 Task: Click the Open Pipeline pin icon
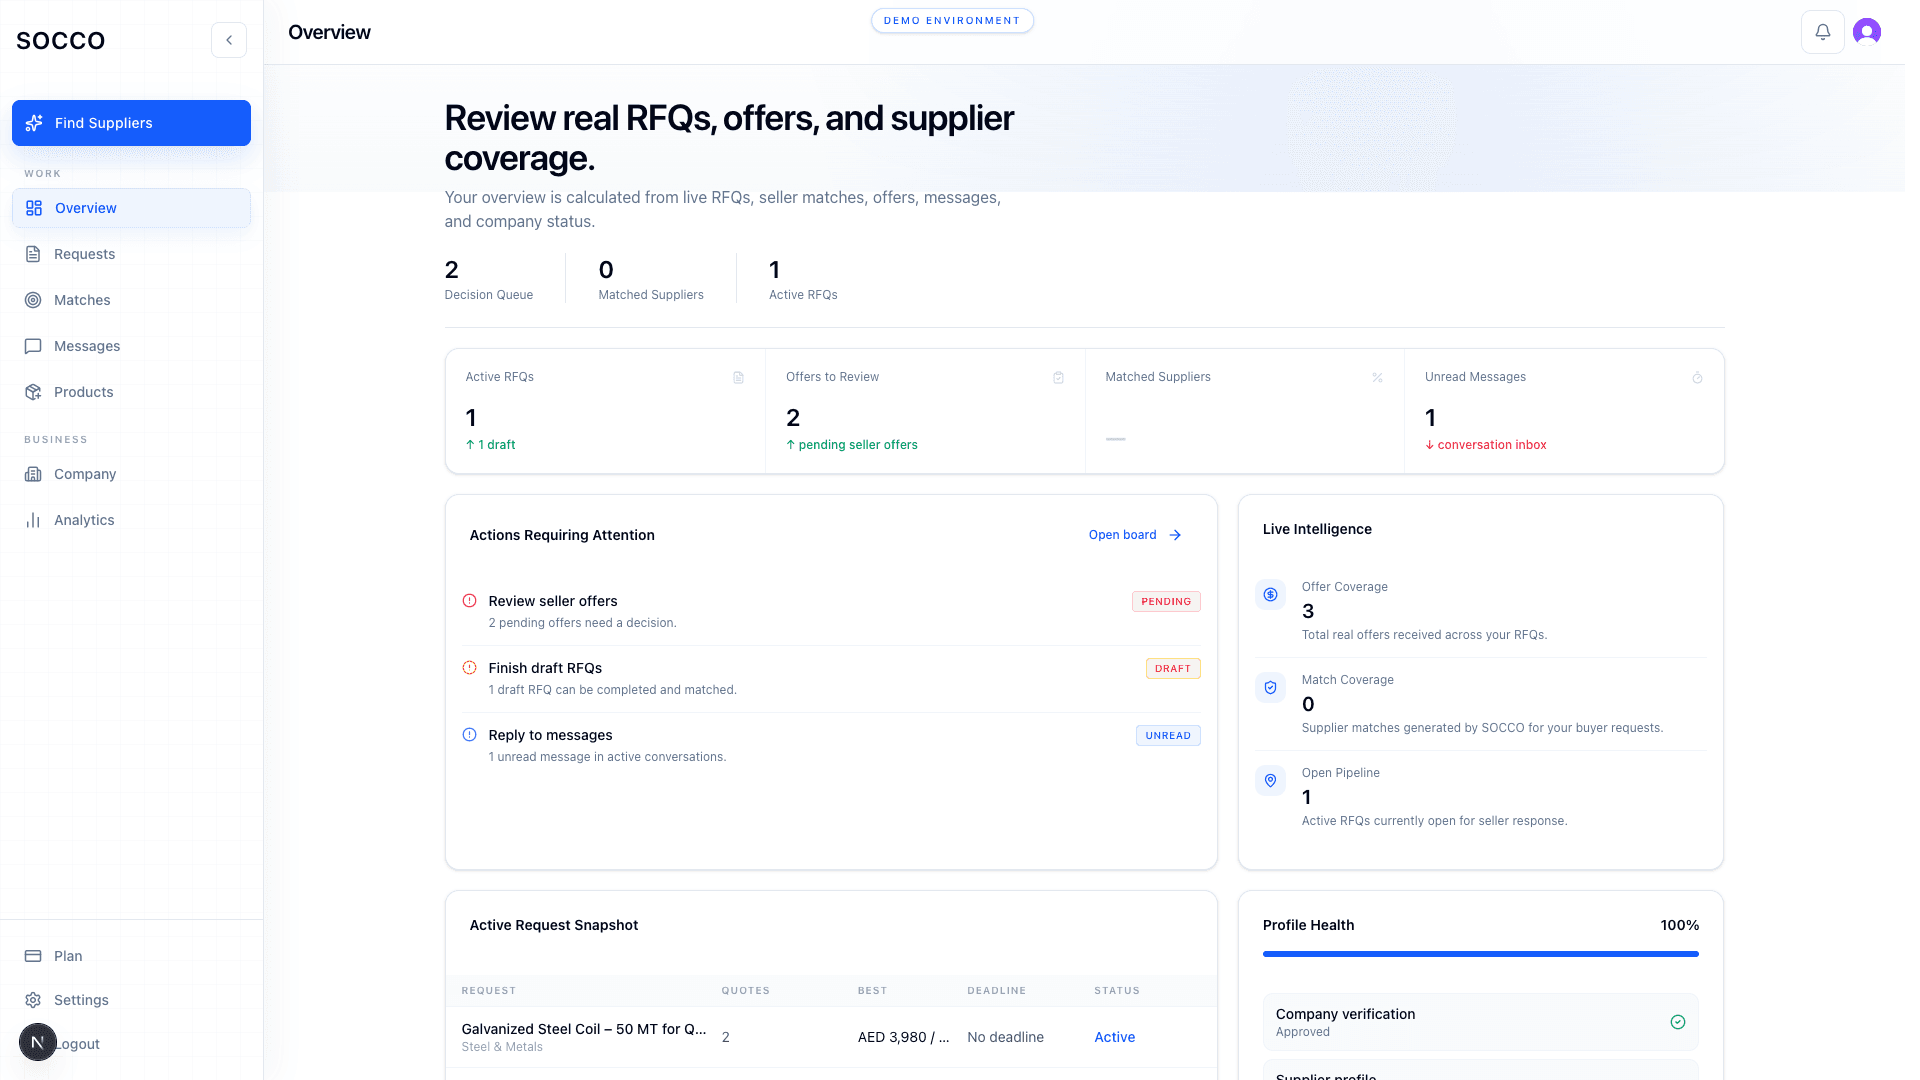(1270, 780)
